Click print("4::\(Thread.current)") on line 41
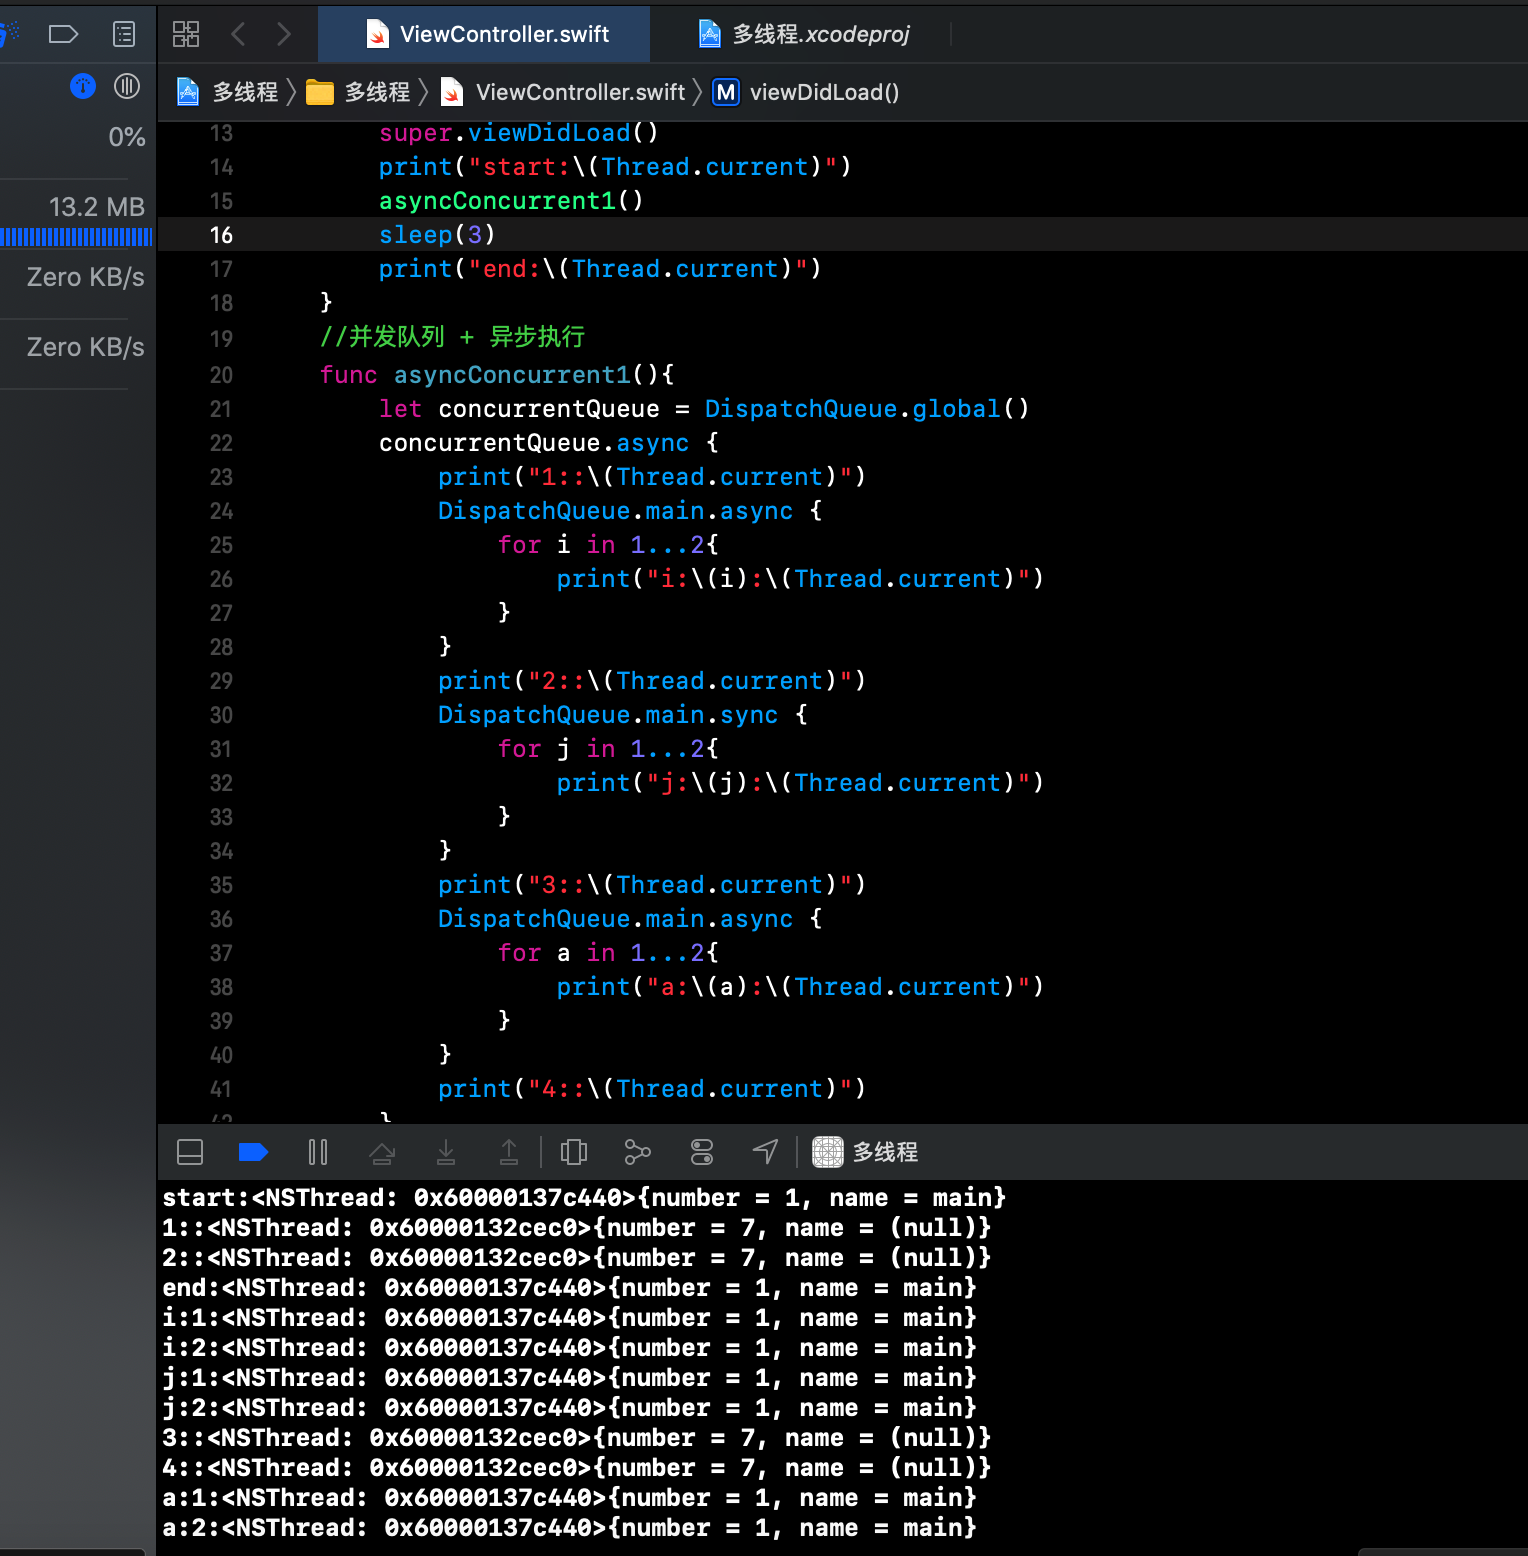This screenshot has width=1528, height=1556. click(652, 1089)
